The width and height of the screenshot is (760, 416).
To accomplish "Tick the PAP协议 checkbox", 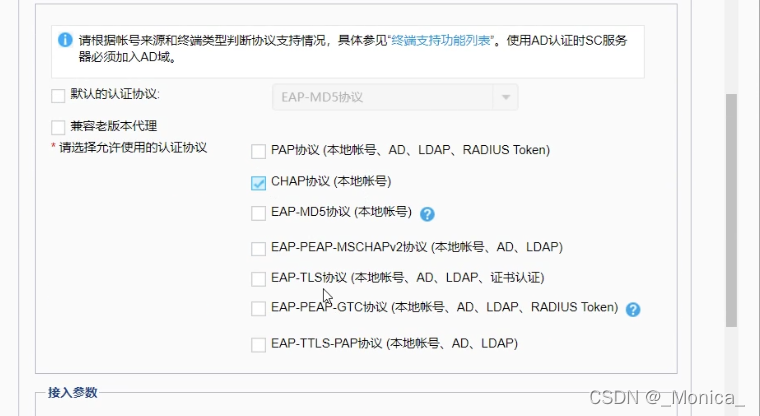I will (x=258, y=151).
